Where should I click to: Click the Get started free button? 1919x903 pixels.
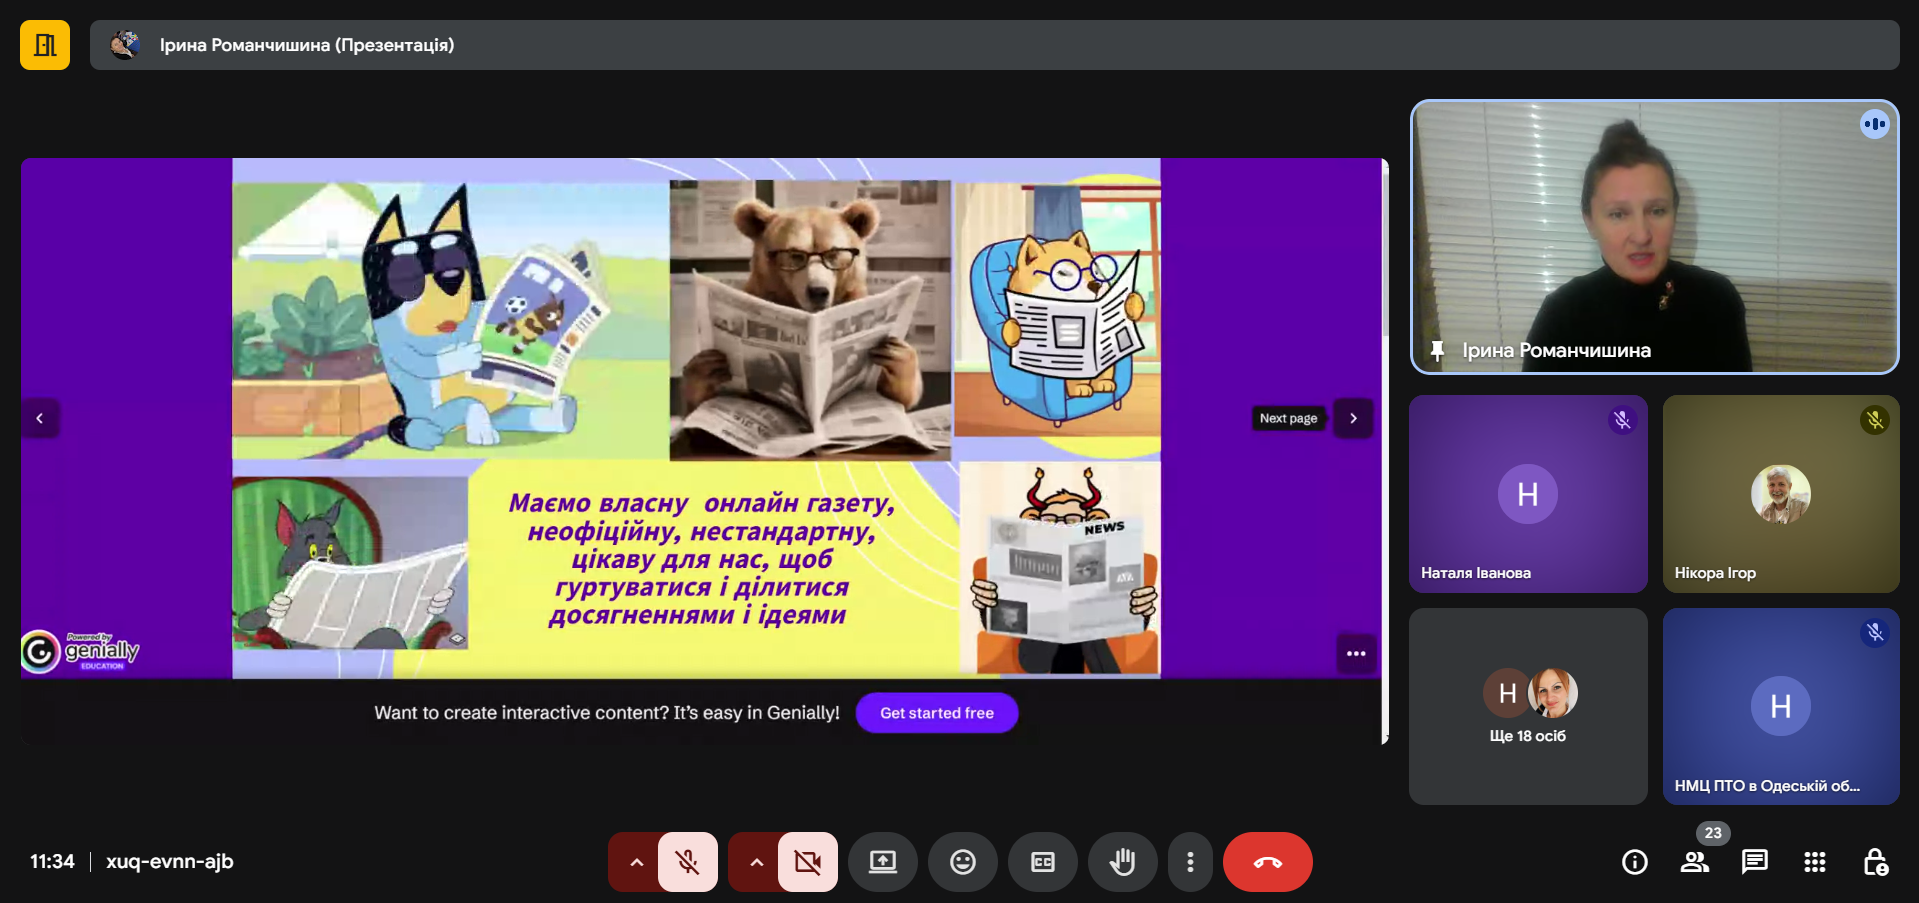click(x=936, y=713)
